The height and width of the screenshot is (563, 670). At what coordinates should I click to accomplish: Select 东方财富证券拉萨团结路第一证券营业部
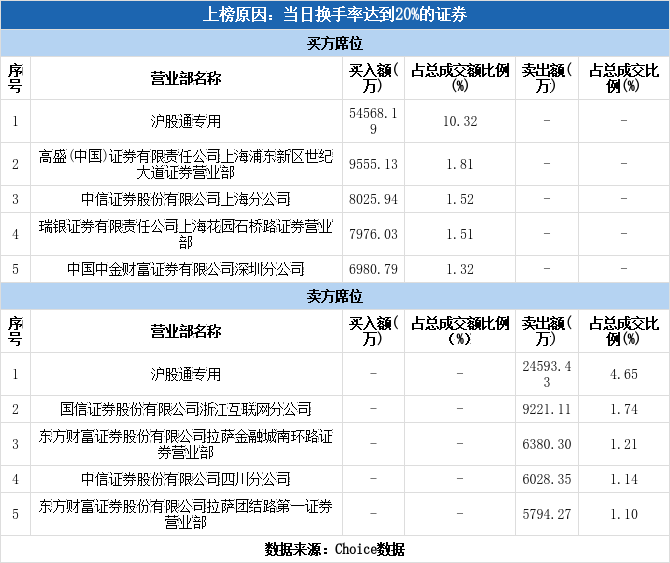point(186,514)
